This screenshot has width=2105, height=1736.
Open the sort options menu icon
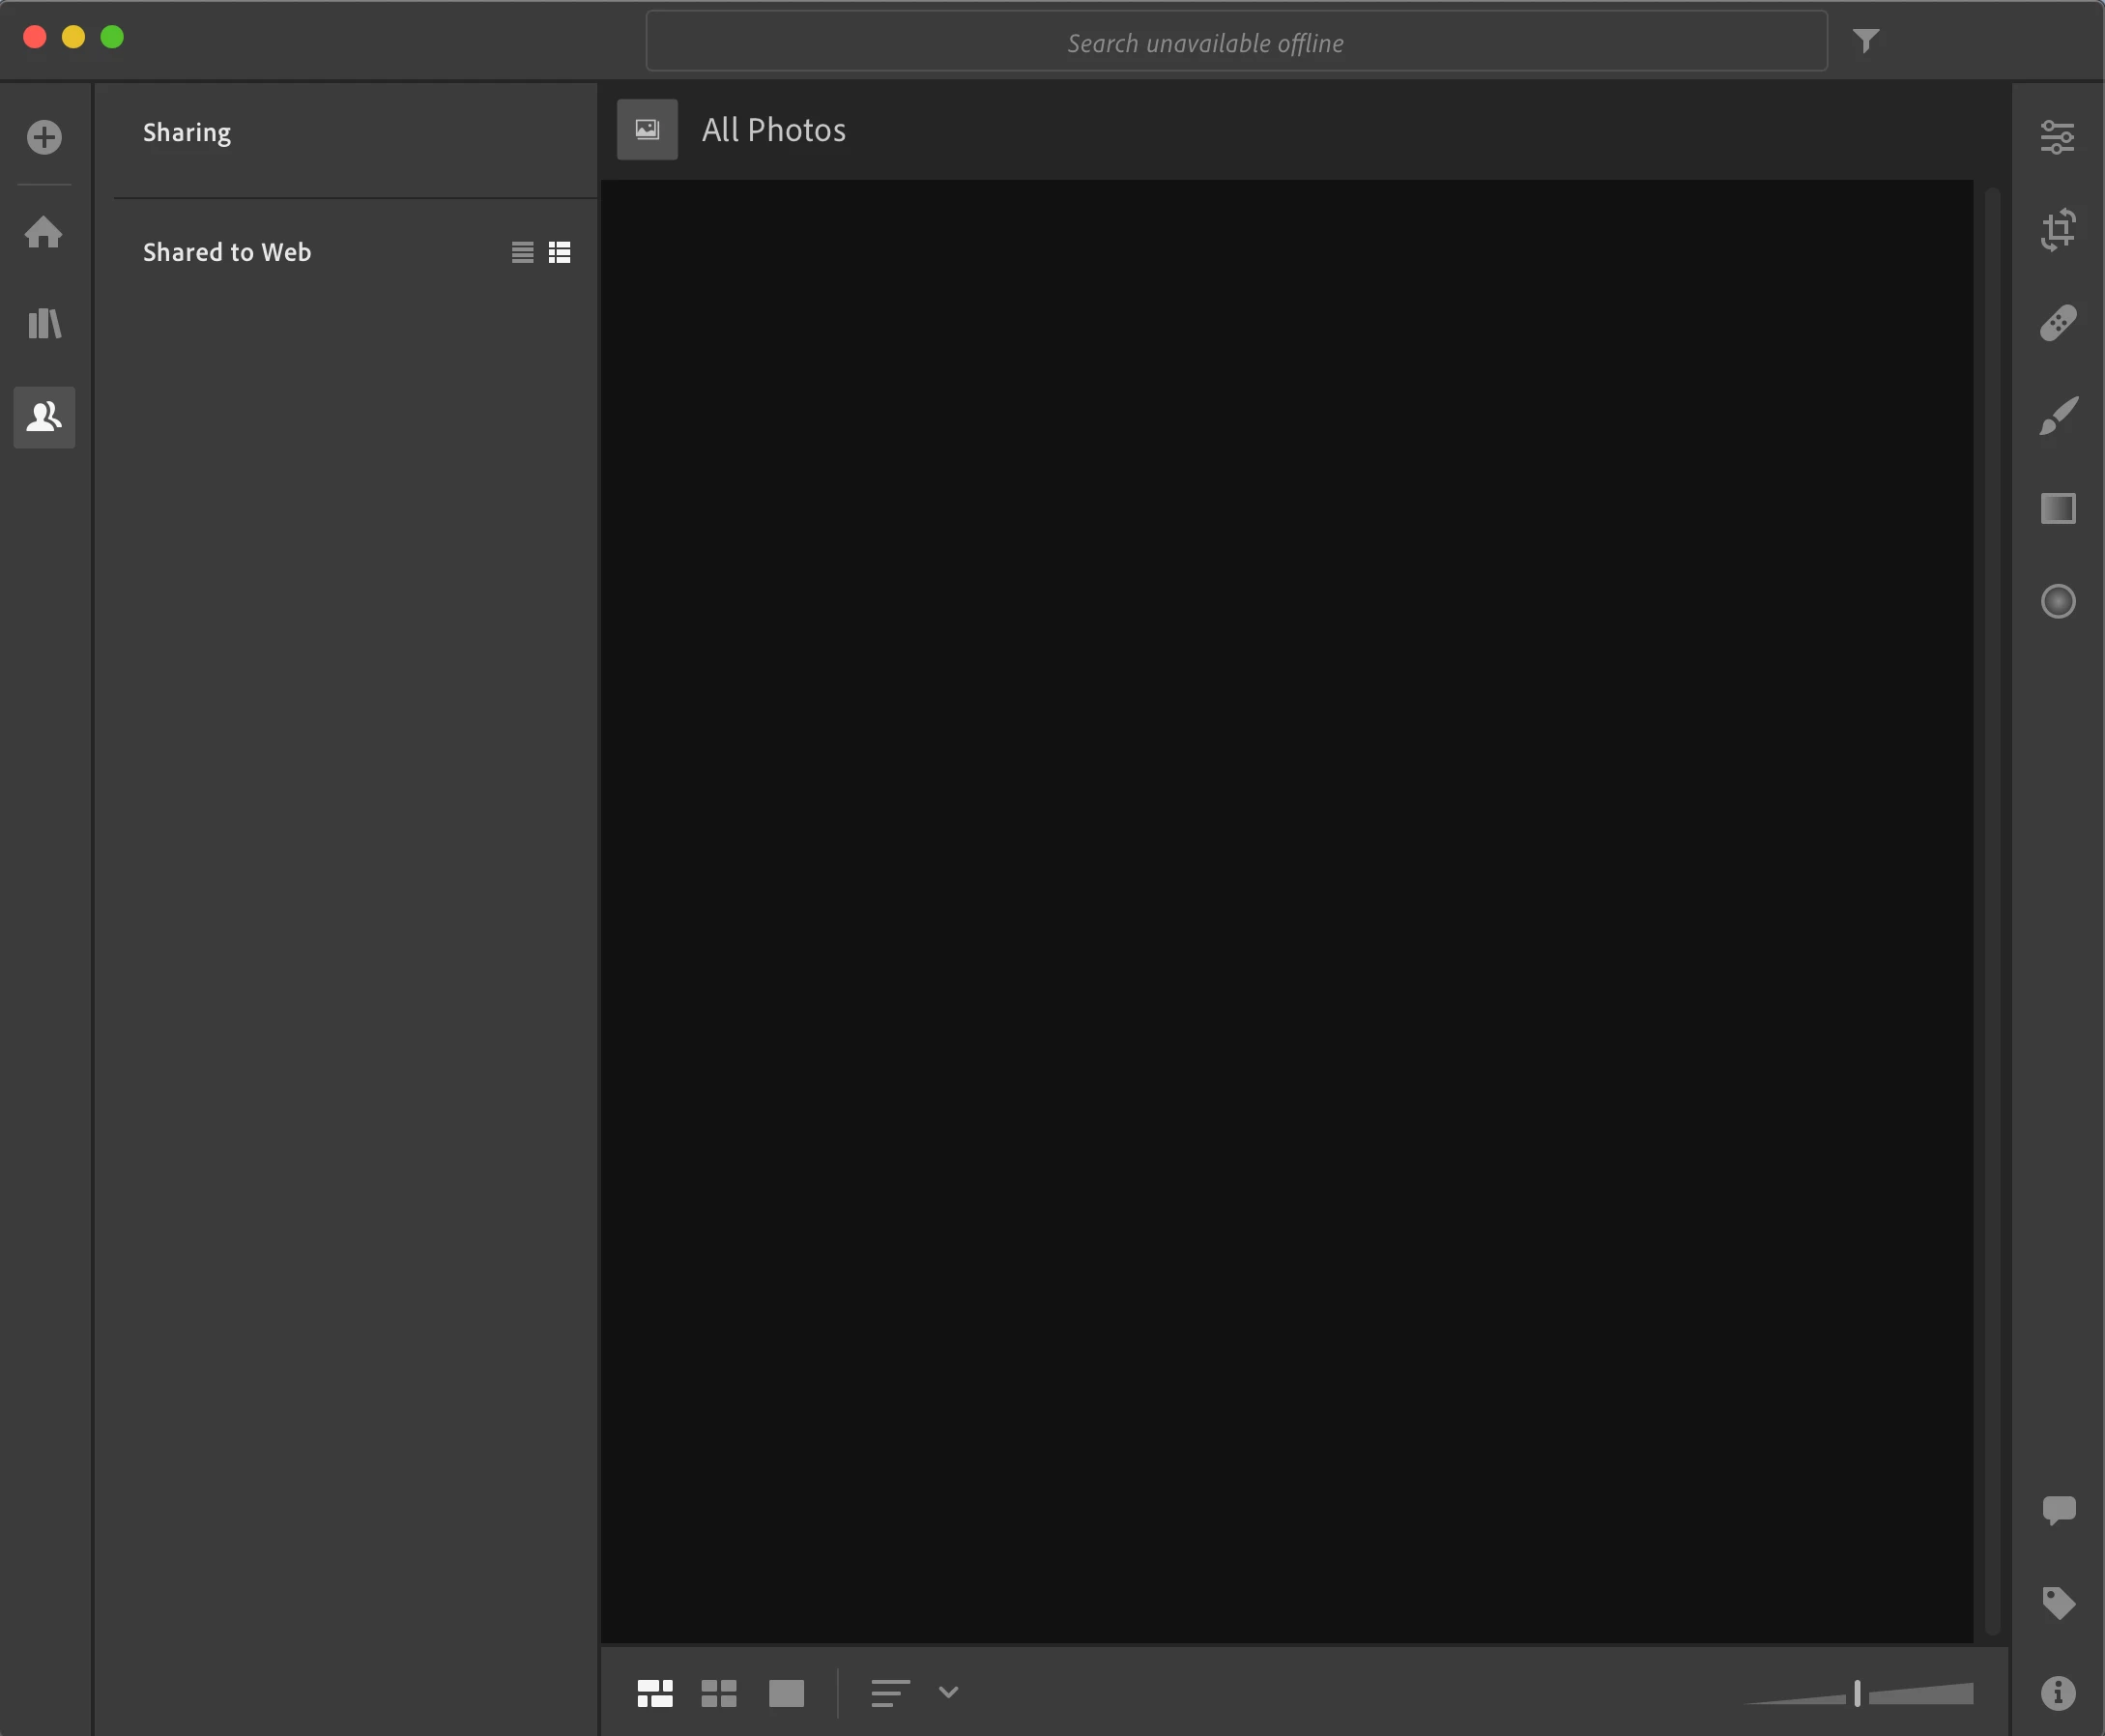pyautogui.click(x=890, y=1693)
